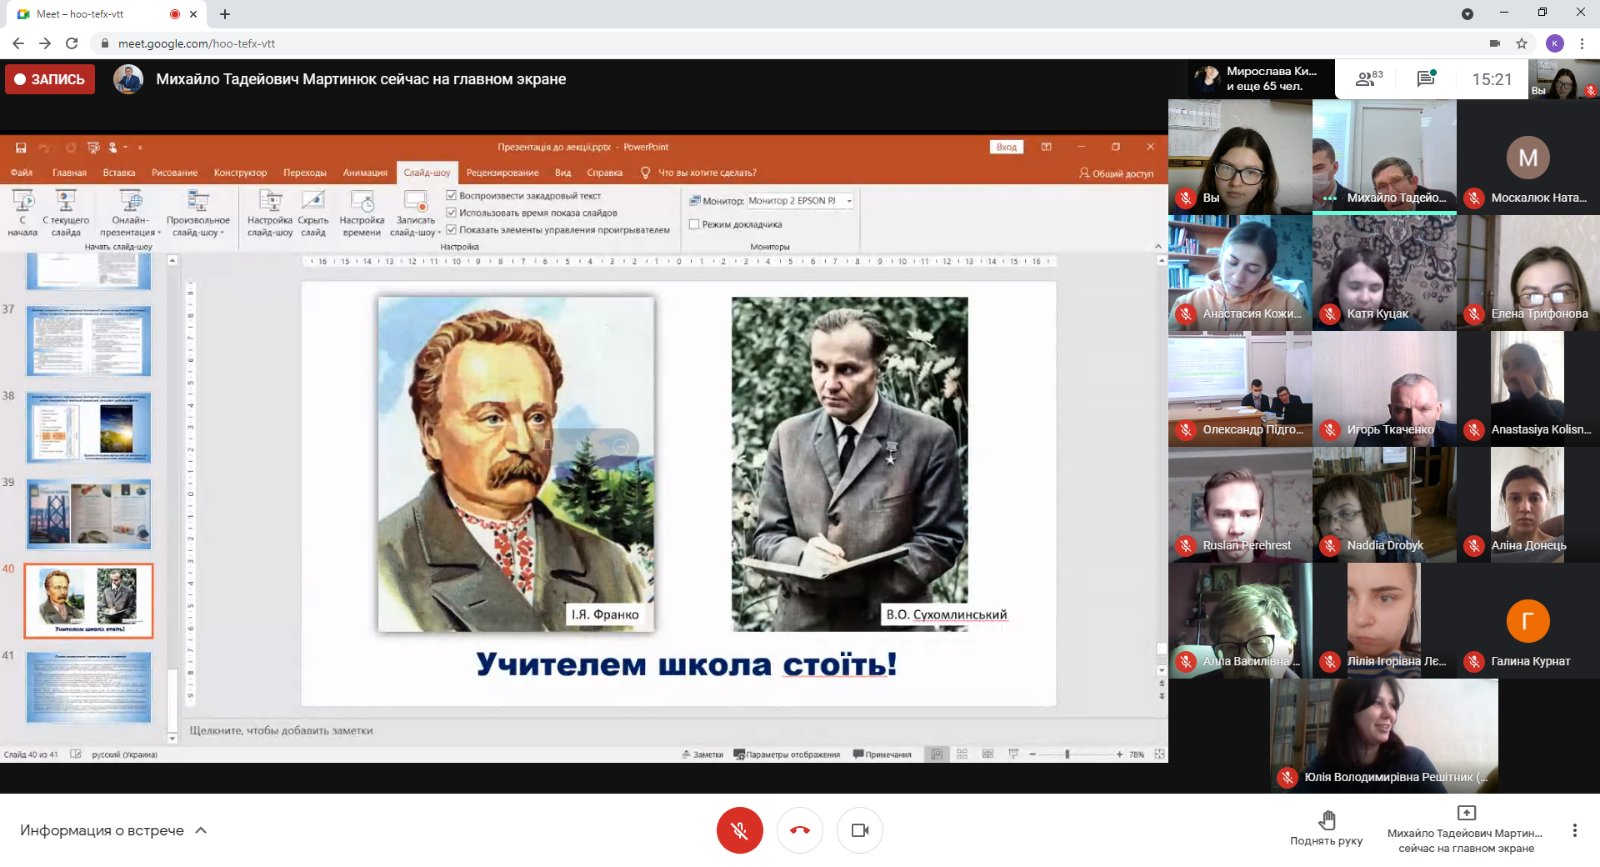Open the 'Вставка' ribbon tab
Viewport: 1600px width, 867px height.
point(119,173)
